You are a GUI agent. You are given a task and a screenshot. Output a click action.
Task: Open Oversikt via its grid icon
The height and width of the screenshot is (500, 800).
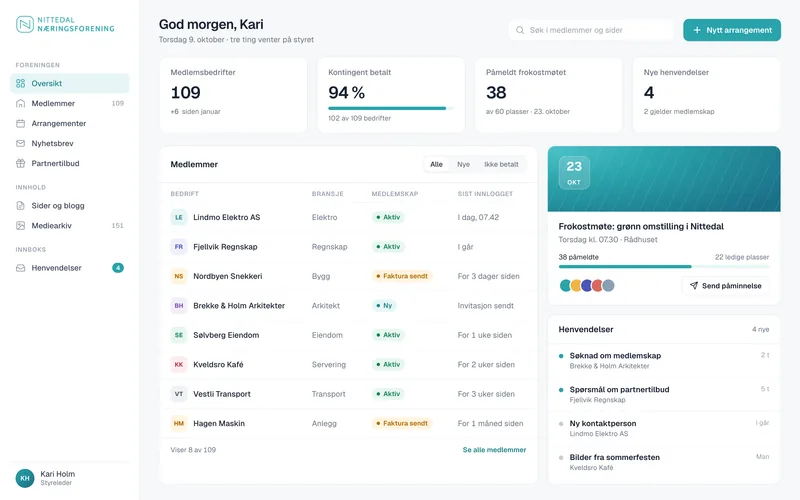(x=20, y=83)
